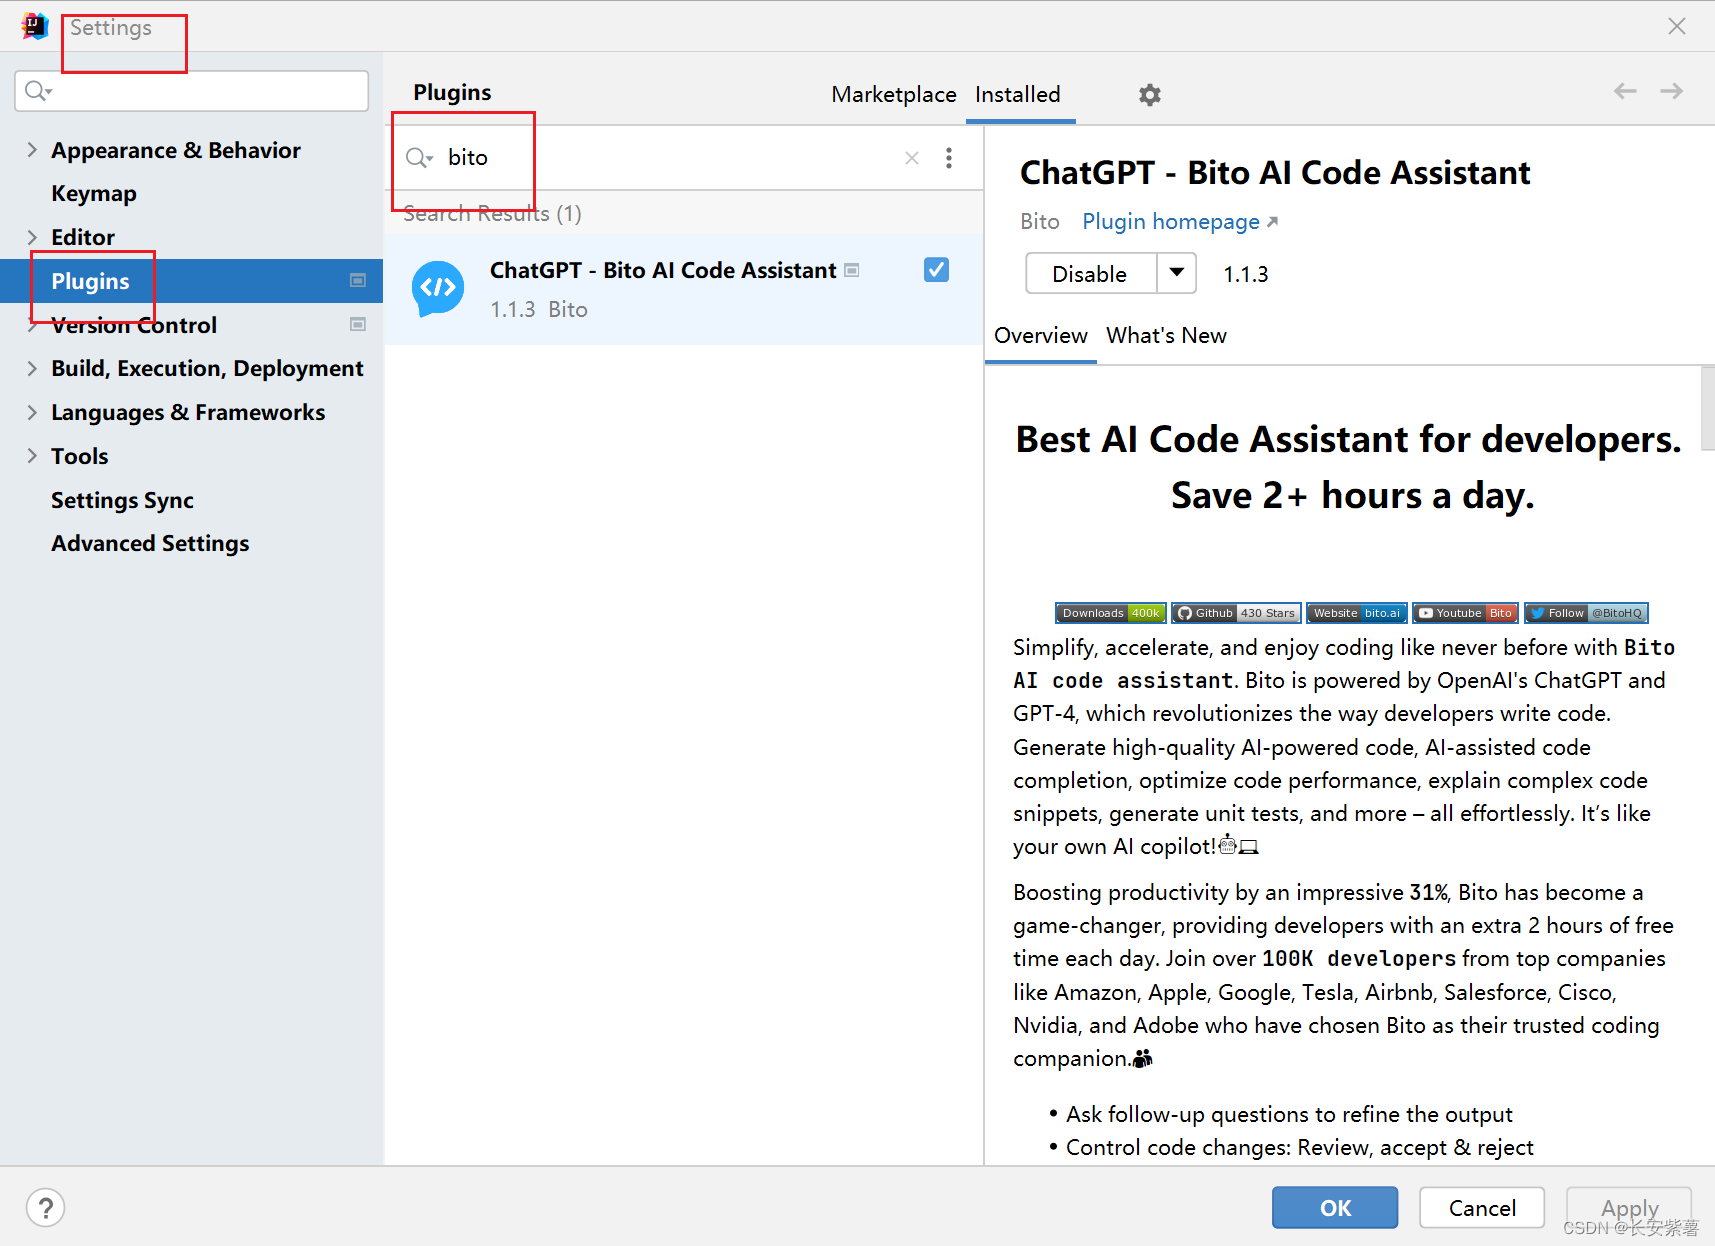Select the ChatGPT - Bito AI Code Assistant result
Screen dimensions: 1715x1246
coord(684,290)
